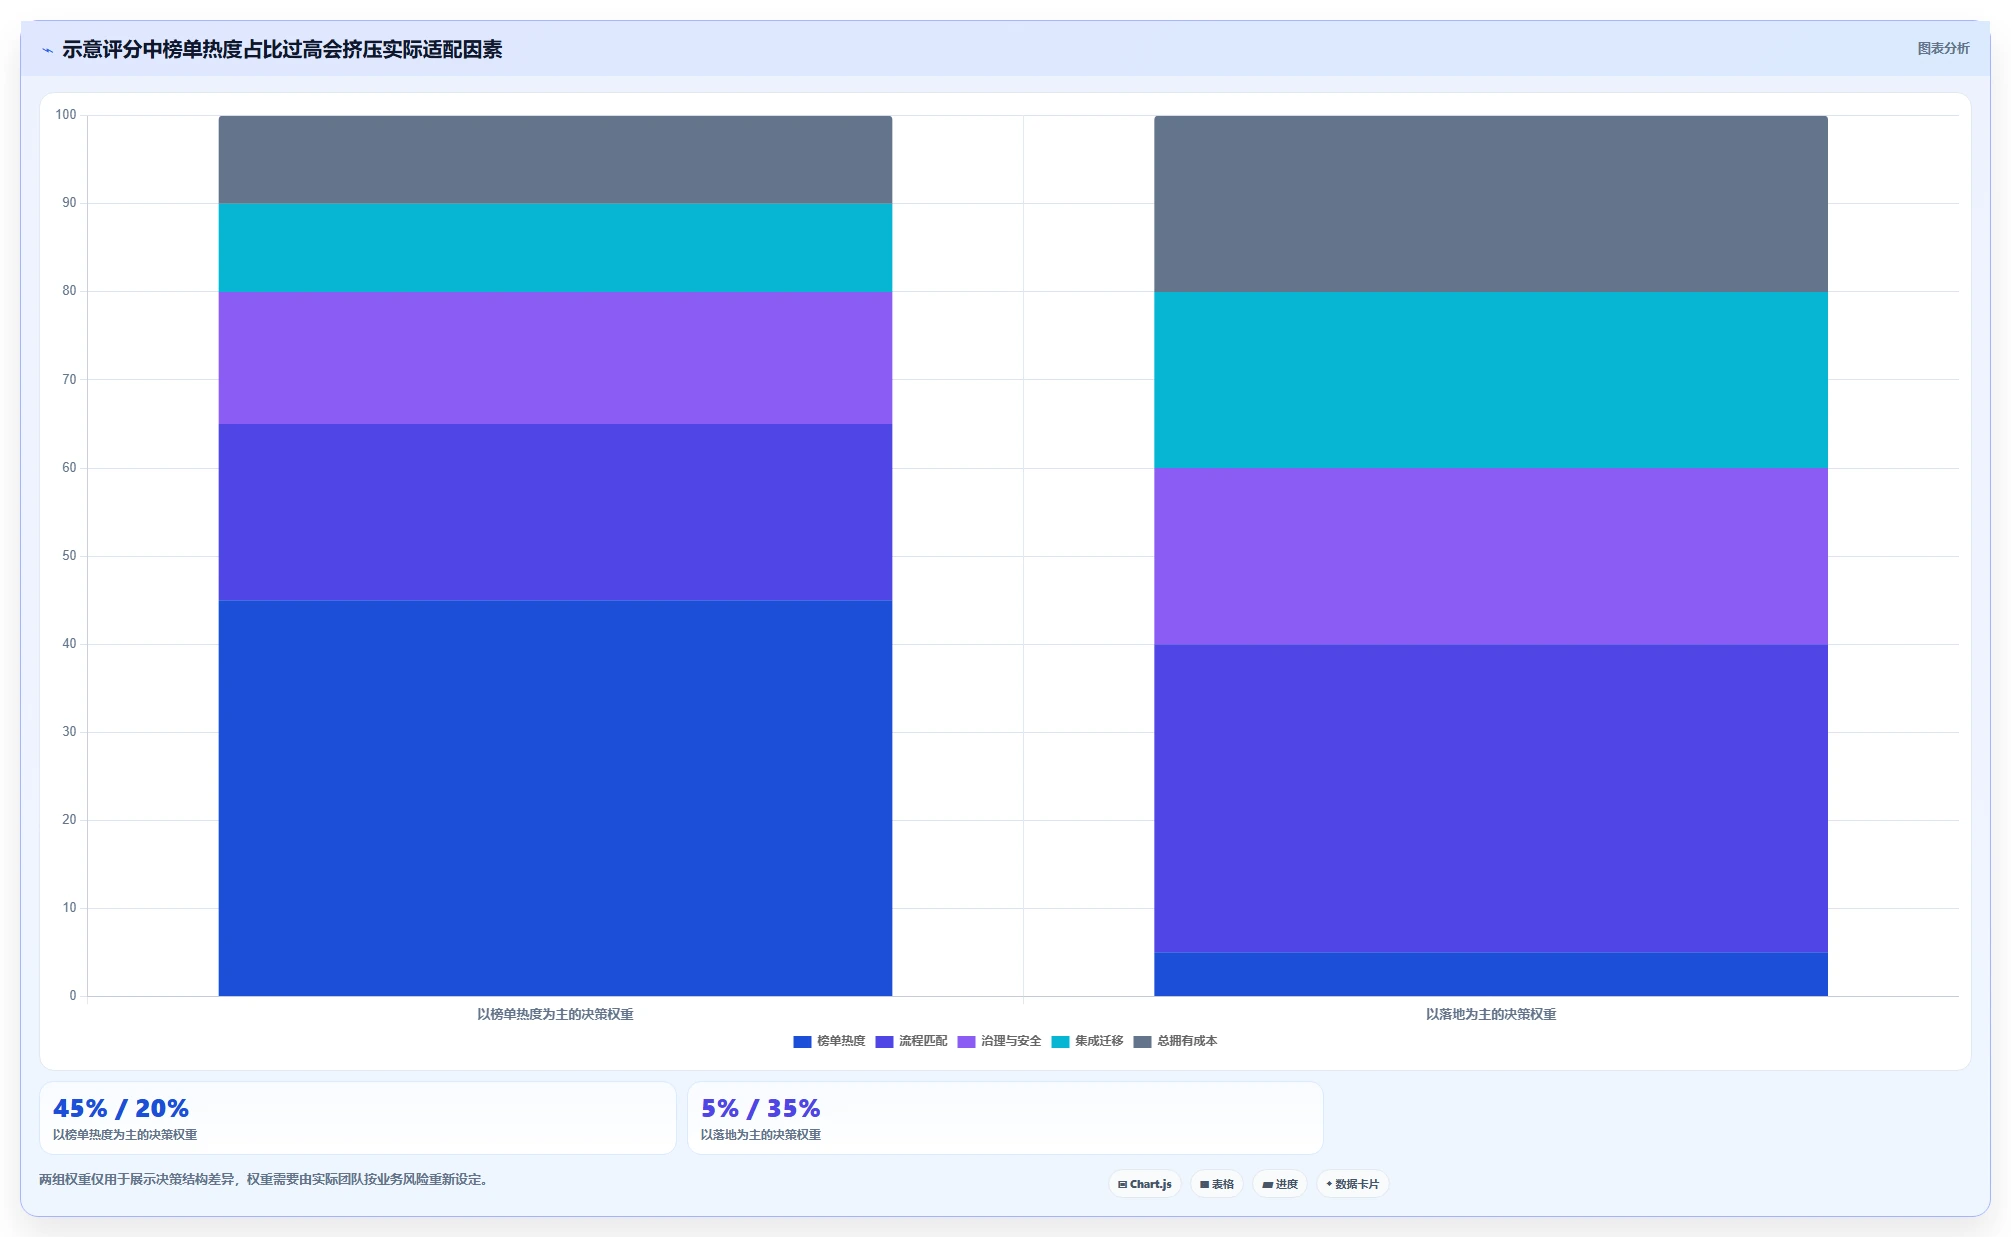Image resolution: width=2011 pixels, height=1237 pixels.
Task: Click the purple 治理与安全 segment in the left bar
Action: (555, 358)
